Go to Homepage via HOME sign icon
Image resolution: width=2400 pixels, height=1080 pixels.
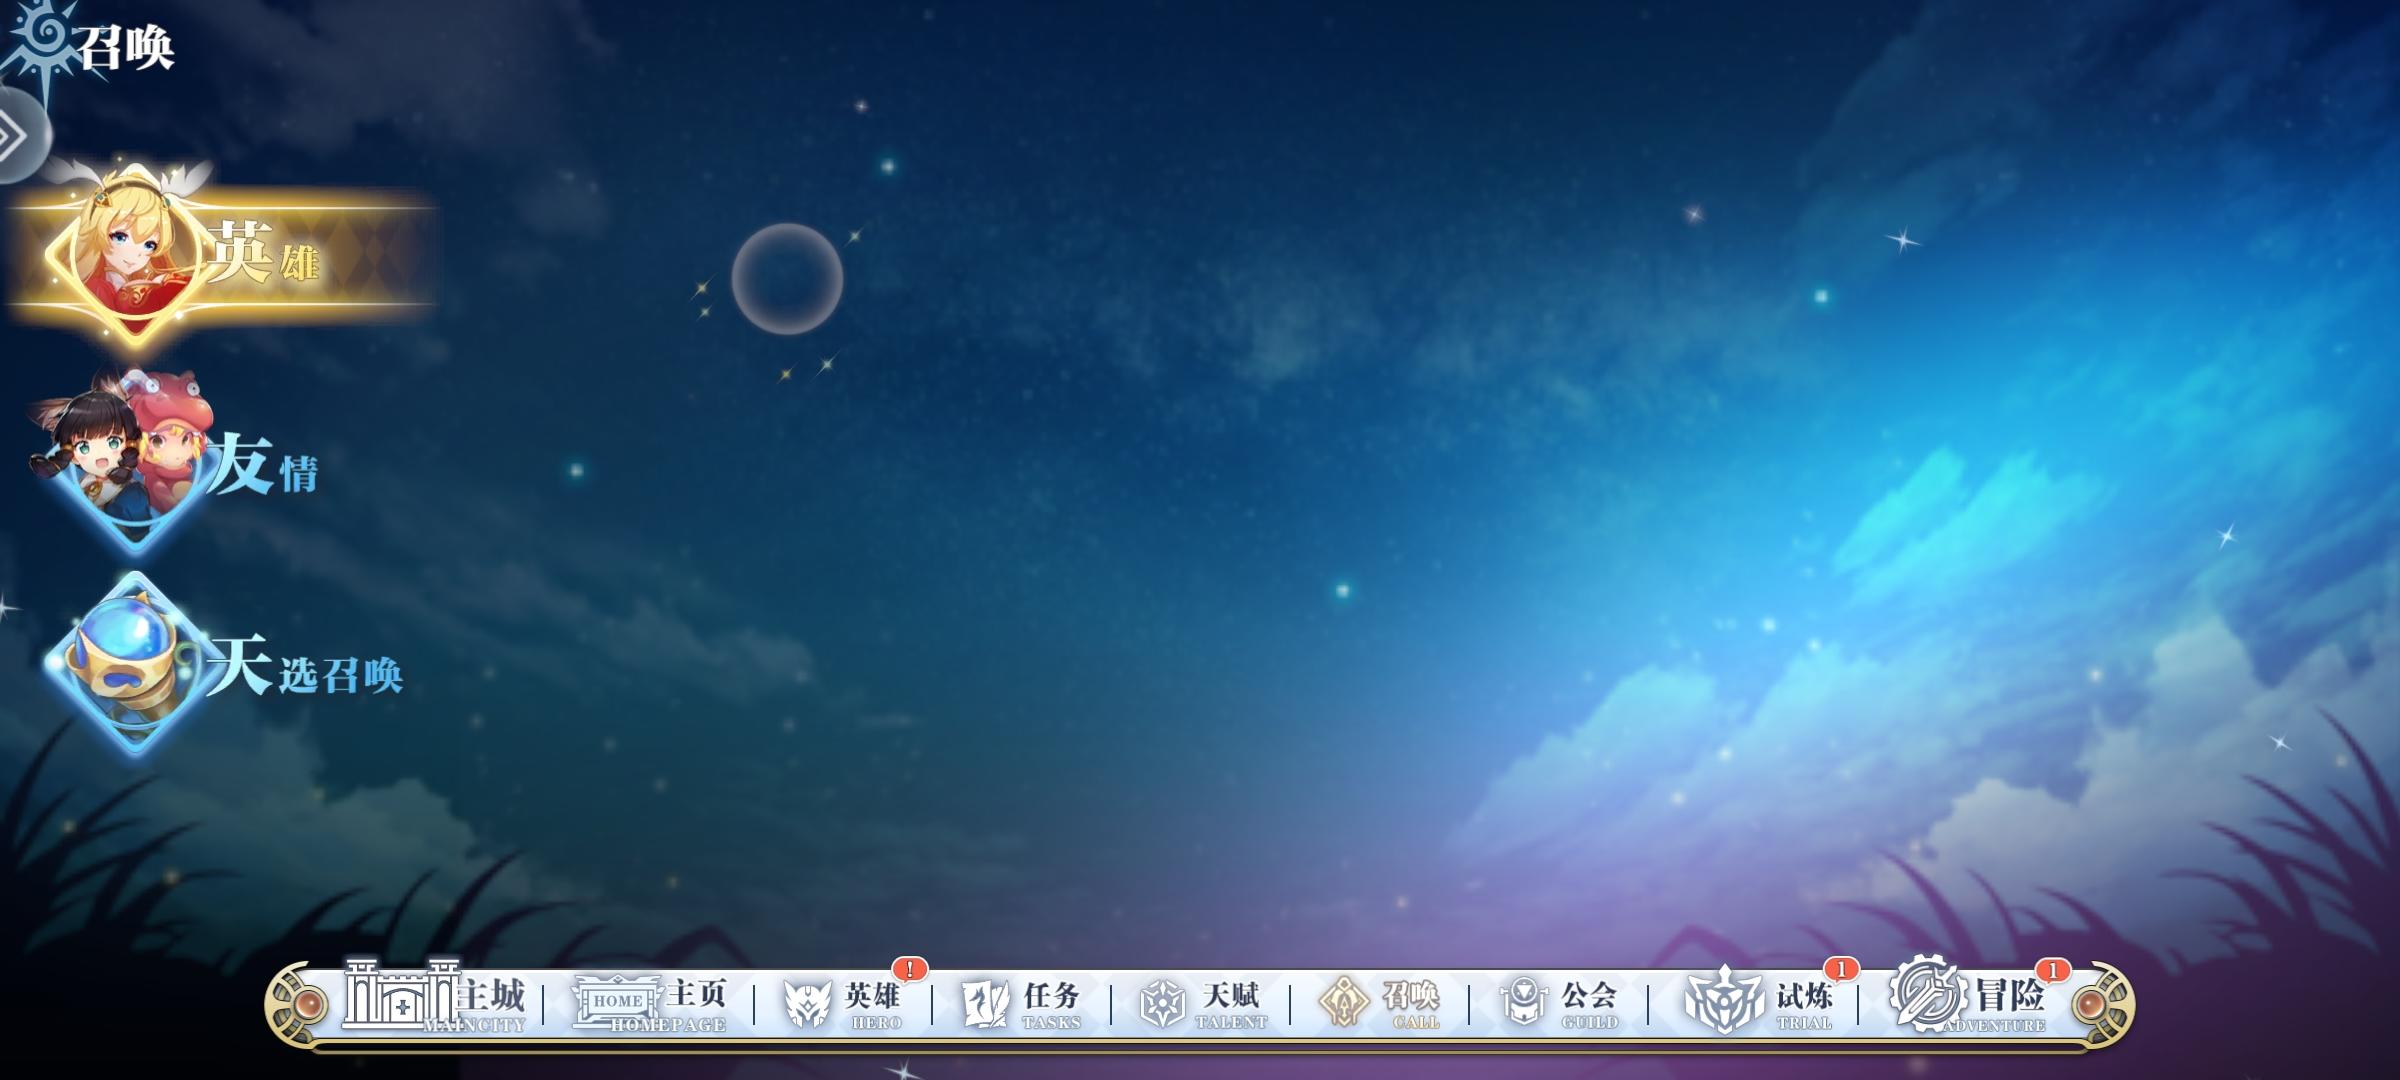coord(616,1002)
